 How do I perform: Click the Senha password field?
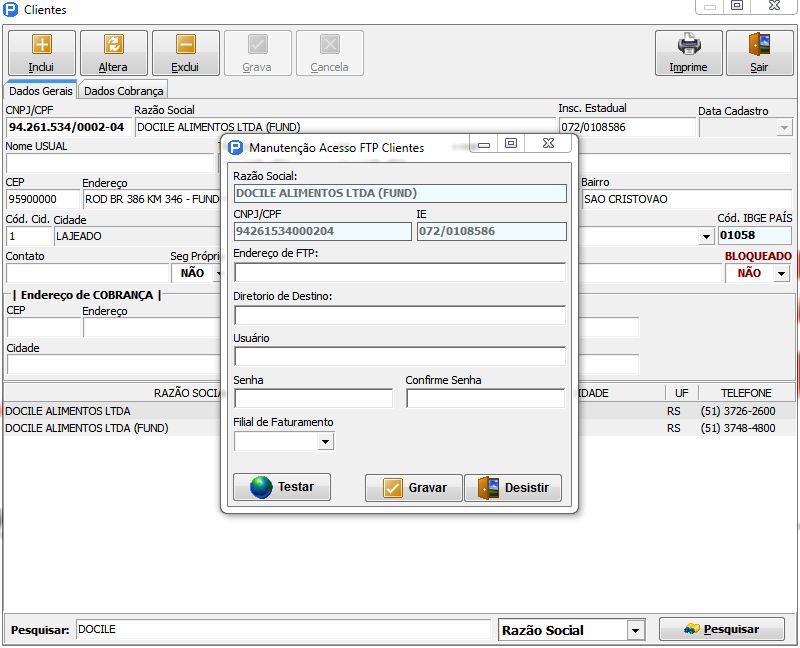[313, 398]
